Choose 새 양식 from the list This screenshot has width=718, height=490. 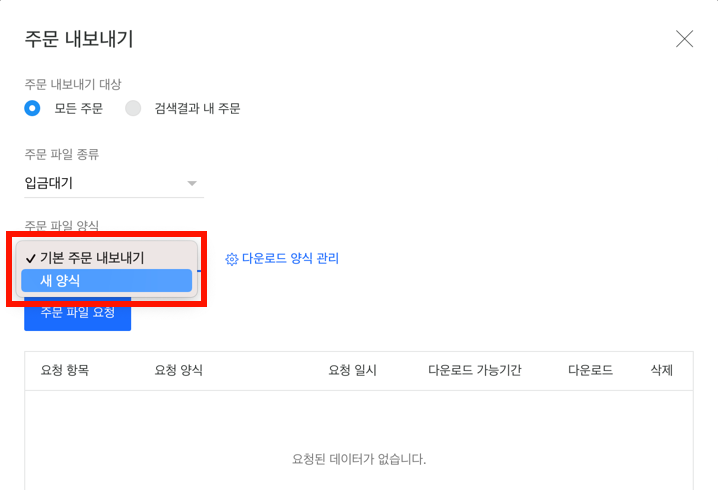pos(106,280)
